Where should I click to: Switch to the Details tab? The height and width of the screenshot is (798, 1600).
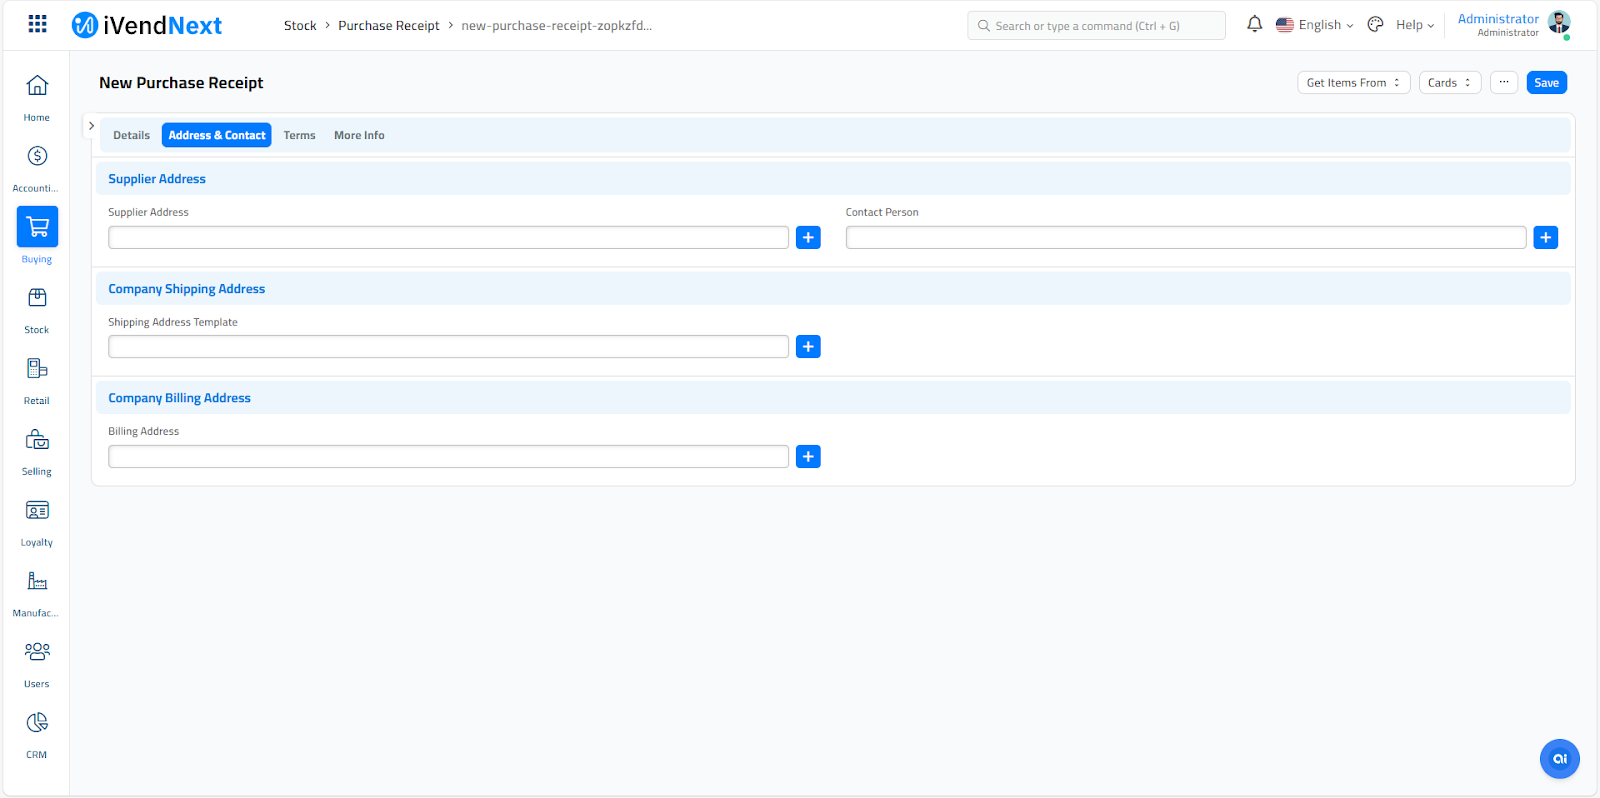(131, 135)
